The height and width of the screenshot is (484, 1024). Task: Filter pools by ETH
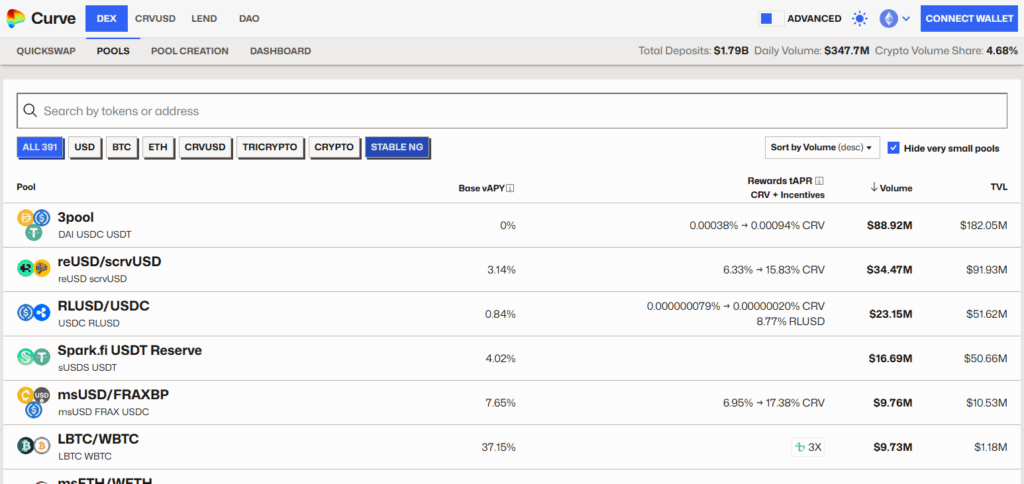[158, 148]
